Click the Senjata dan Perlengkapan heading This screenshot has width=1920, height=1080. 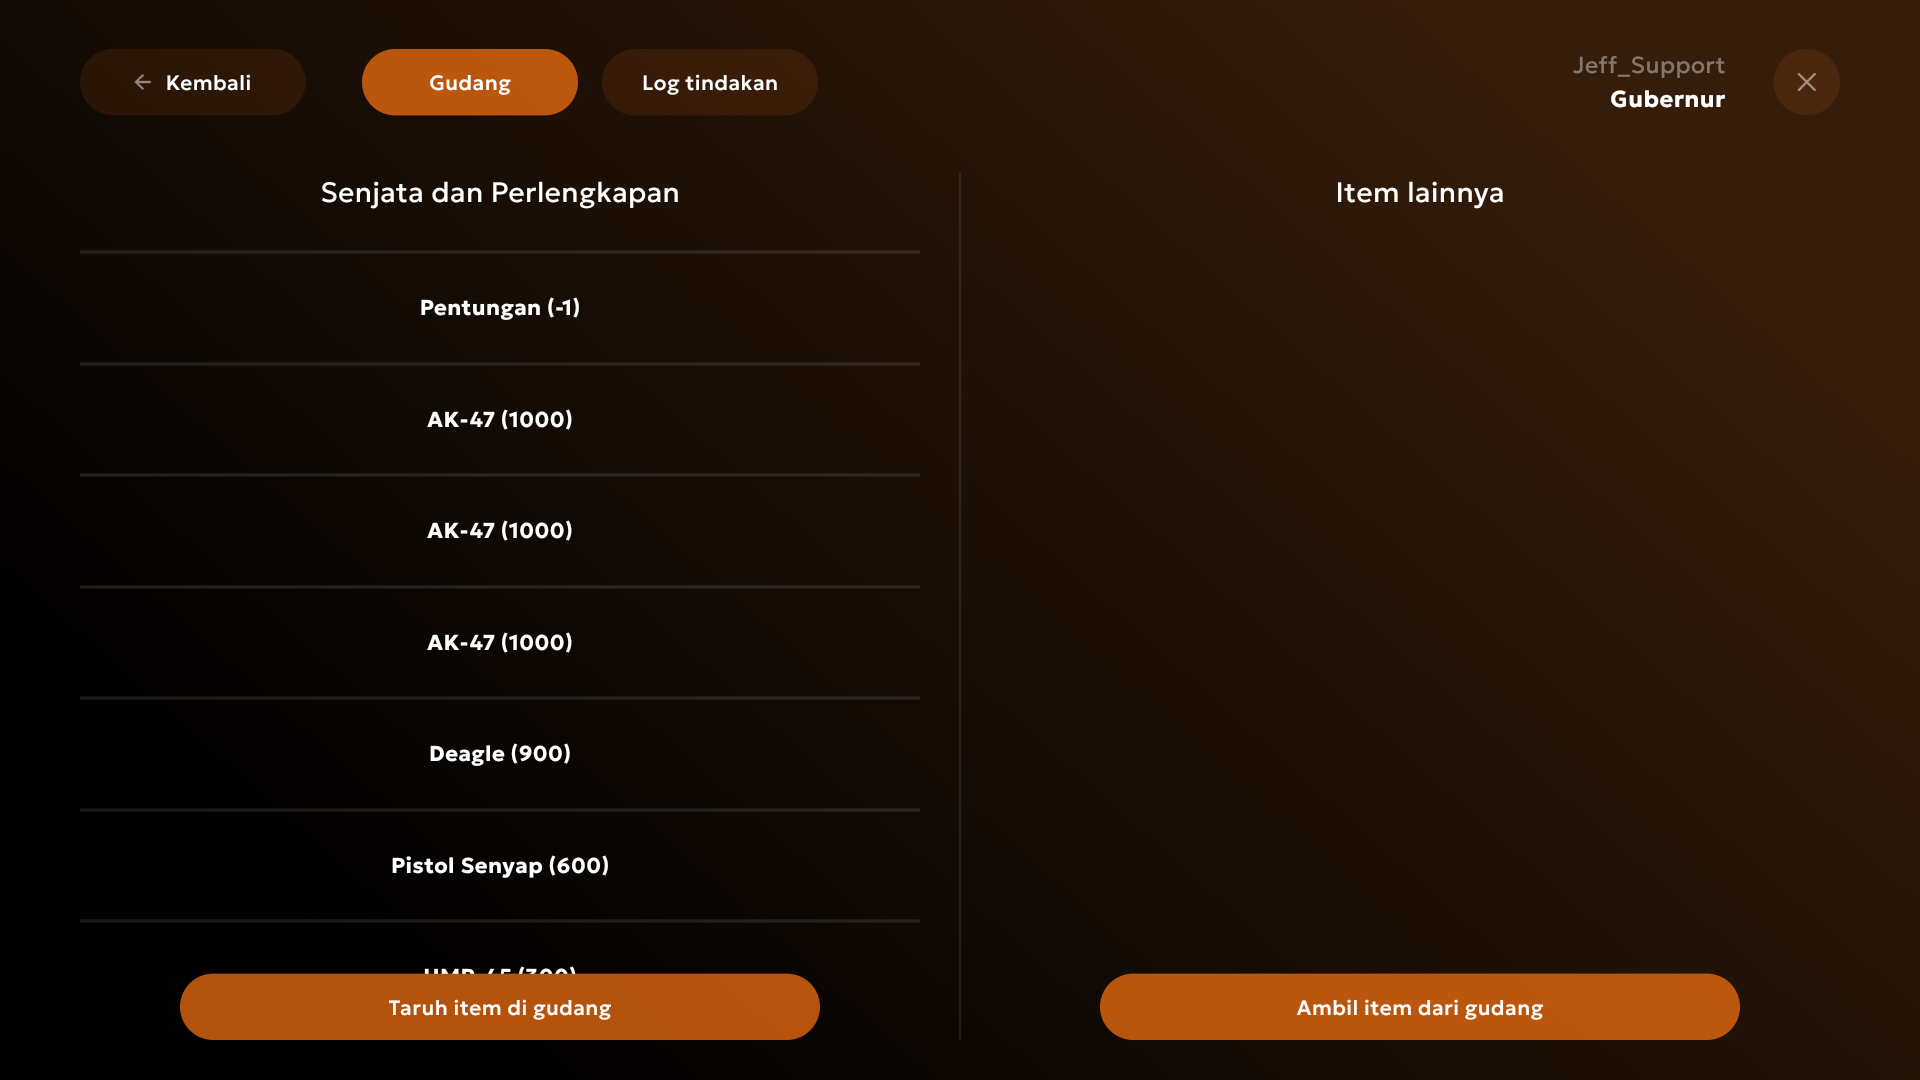(499, 192)
